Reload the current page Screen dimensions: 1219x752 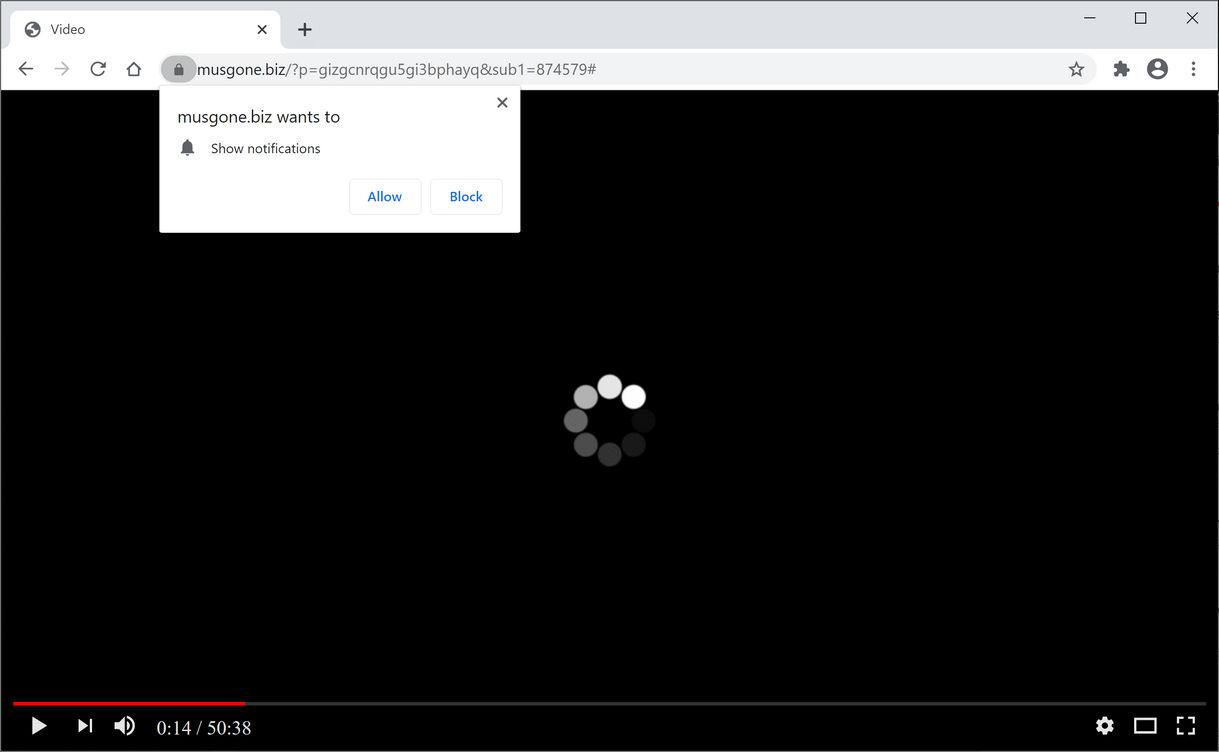[x=98, y=69]
